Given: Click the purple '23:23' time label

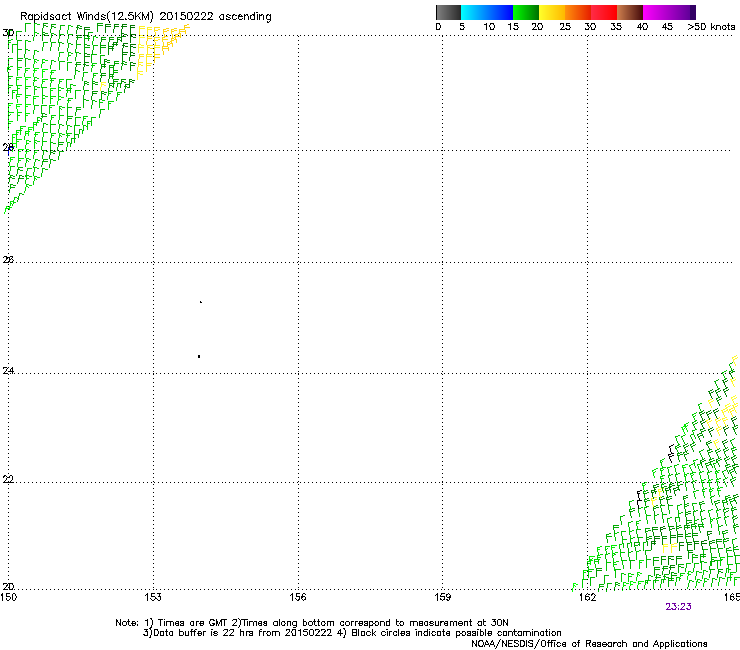Looking at the screenshot, I should pyautogui.click(x=678, y=607).
